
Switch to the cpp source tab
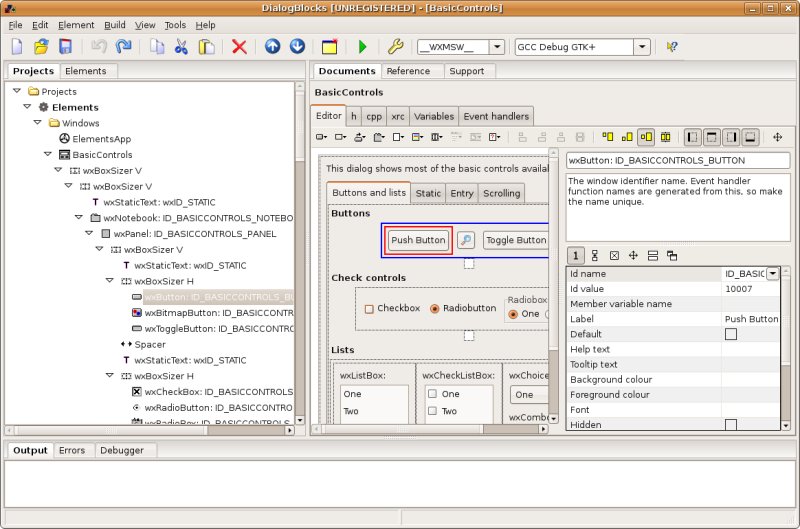(x=374, y=116)
